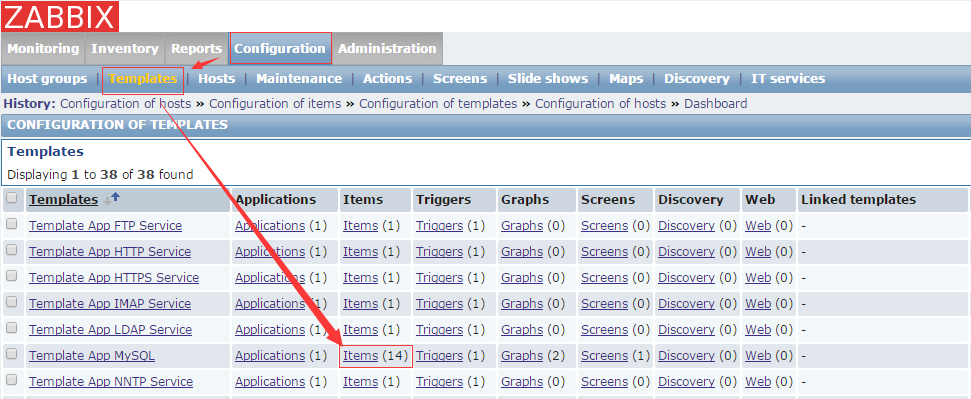Open Template App IMAP Service

(x=110, y=304)
